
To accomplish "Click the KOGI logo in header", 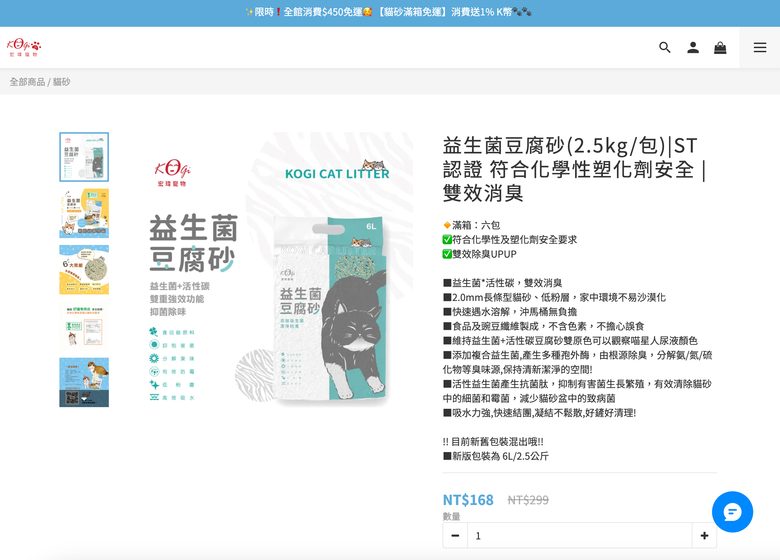I will 24,48.
